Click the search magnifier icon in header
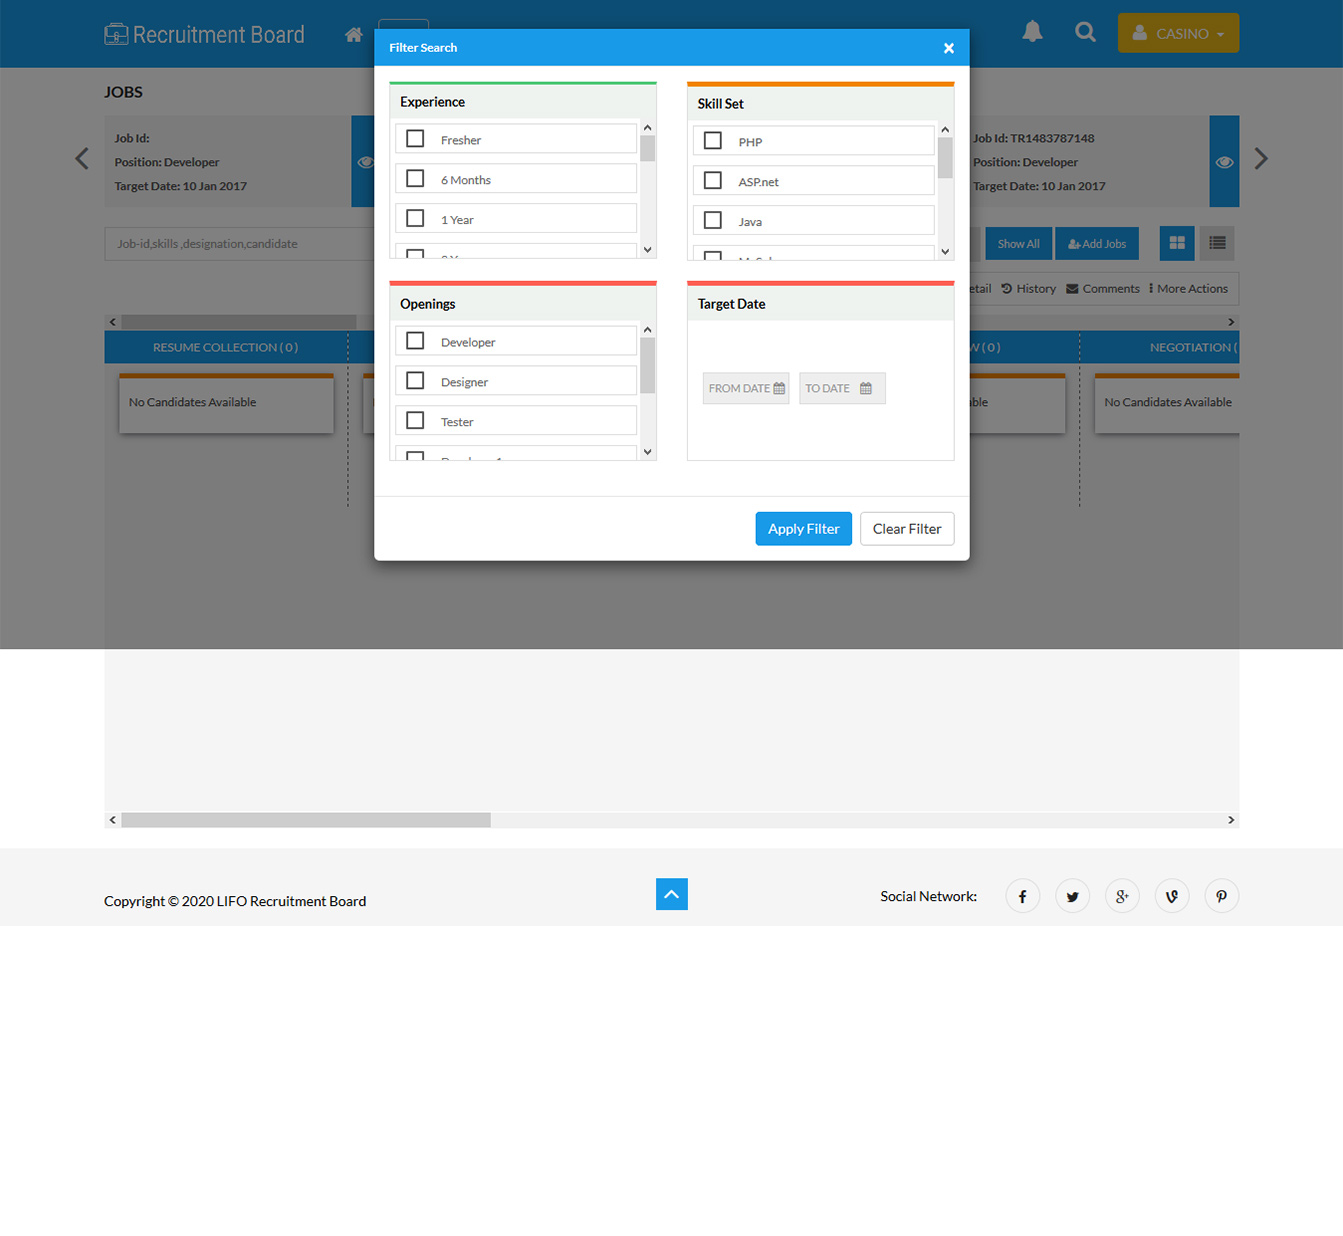 (1085, 32)
